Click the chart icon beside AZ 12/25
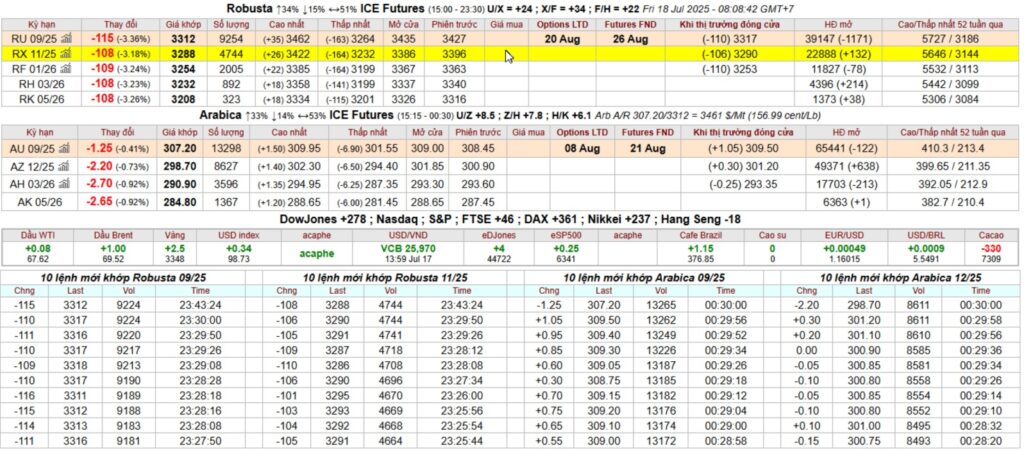1024x451 pixels. pos(66,165)
